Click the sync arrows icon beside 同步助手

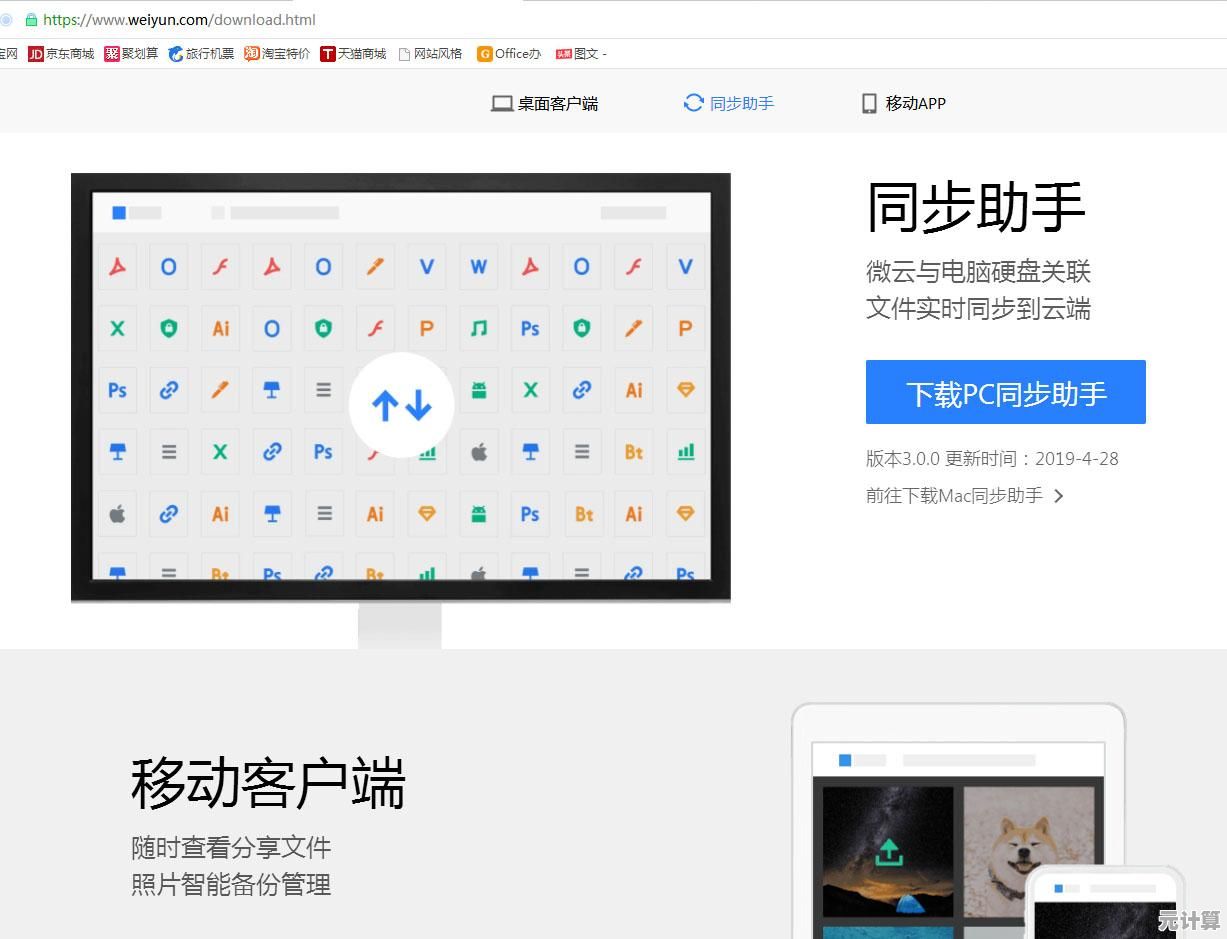693,103
